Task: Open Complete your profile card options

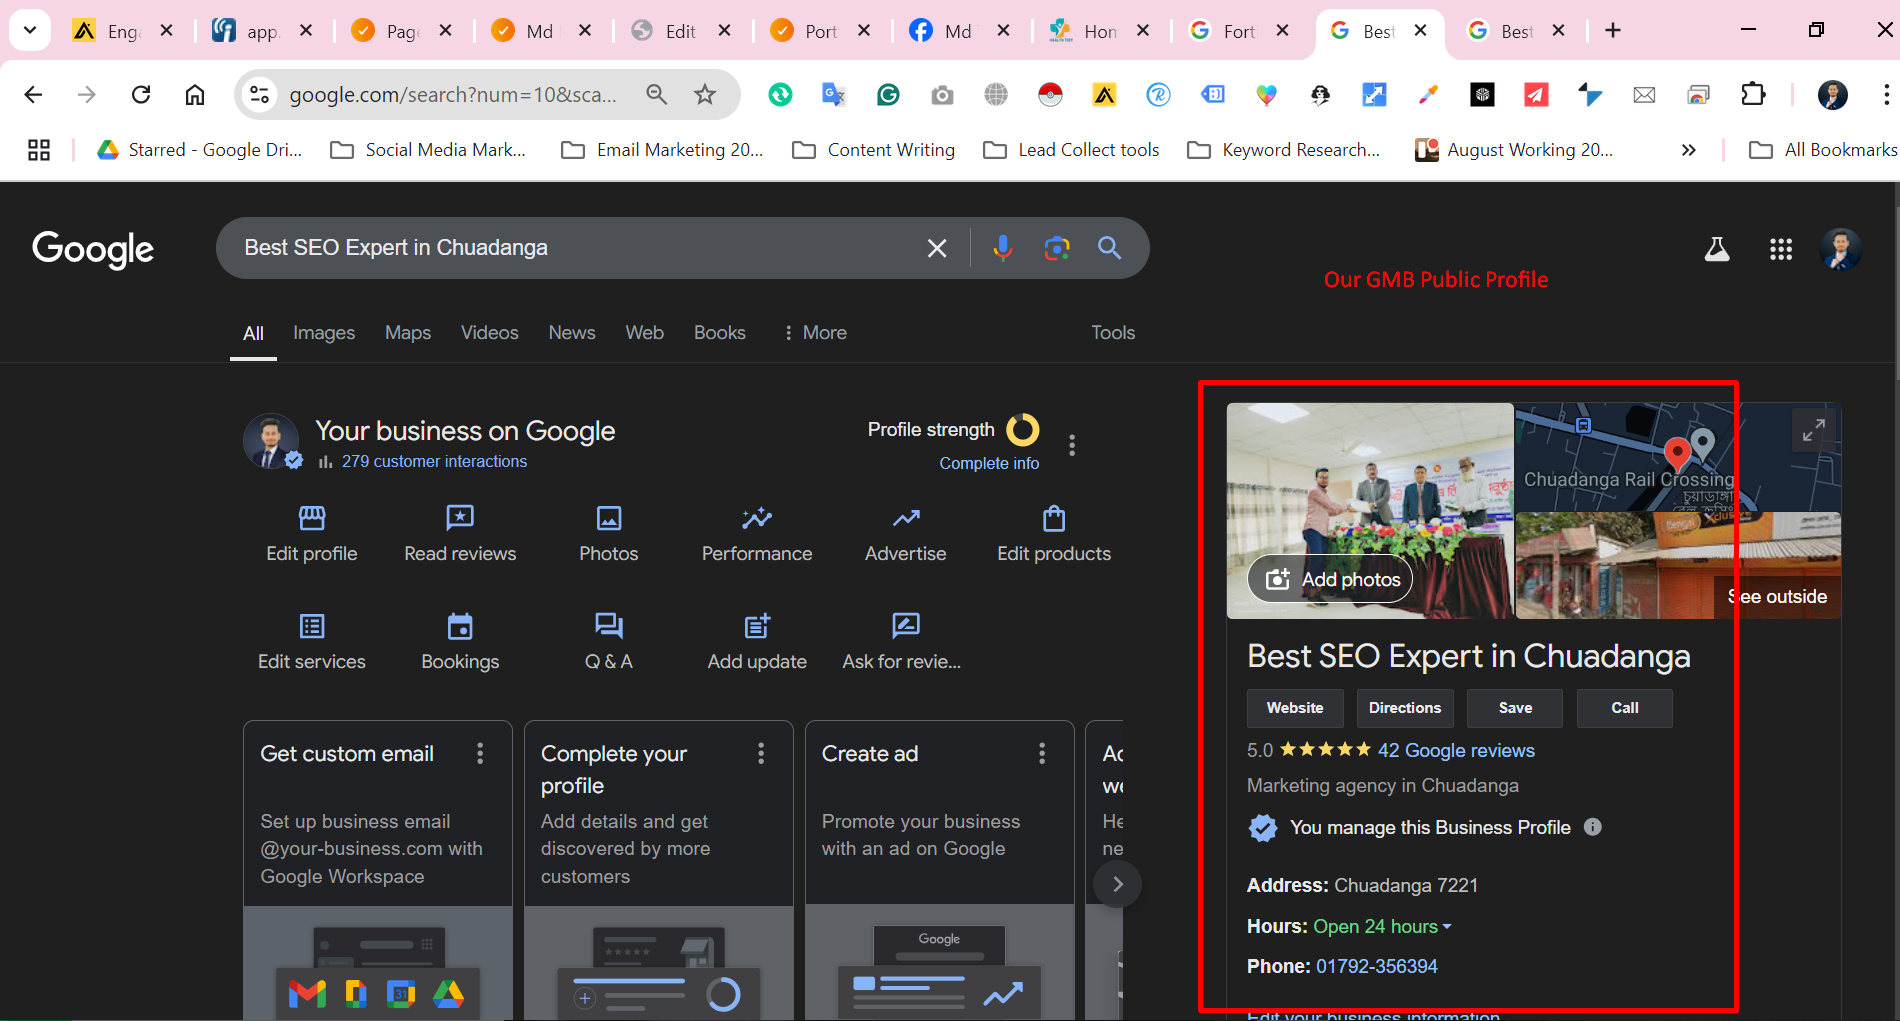Action: tap(761, 753)
